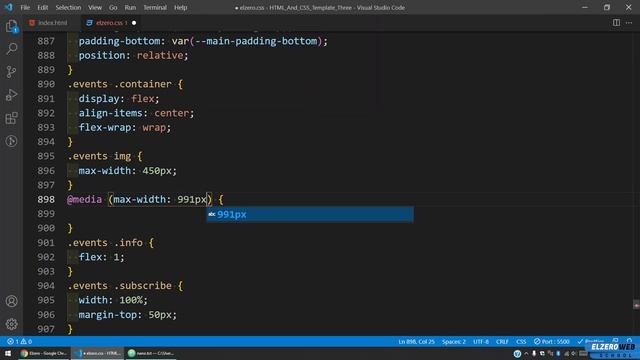
Task: Open the Accounts menu icon
Action: (x=11, y=301)
